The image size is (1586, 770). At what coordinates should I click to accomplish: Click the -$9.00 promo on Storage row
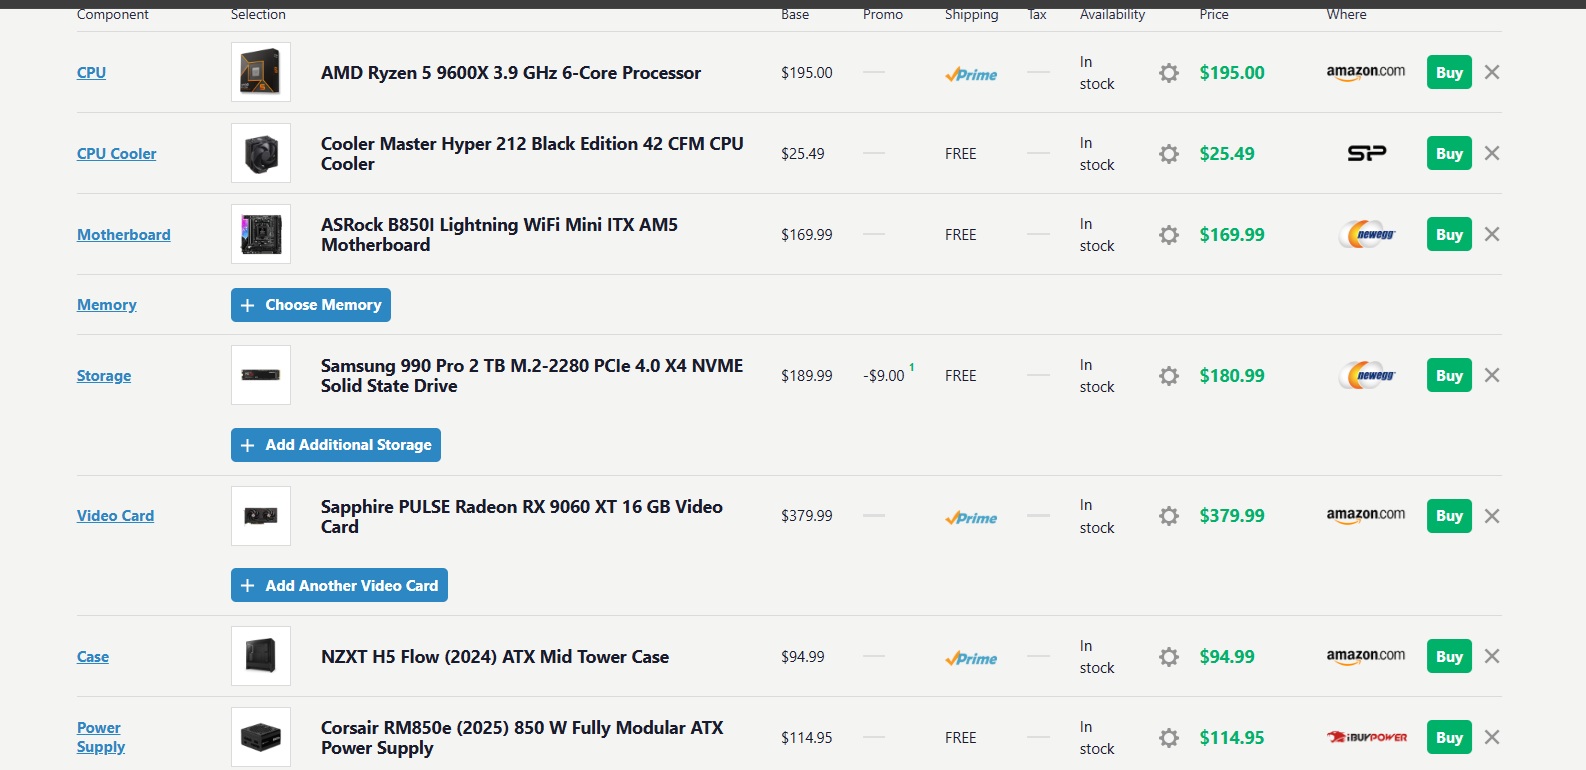(x=884, y=376)
